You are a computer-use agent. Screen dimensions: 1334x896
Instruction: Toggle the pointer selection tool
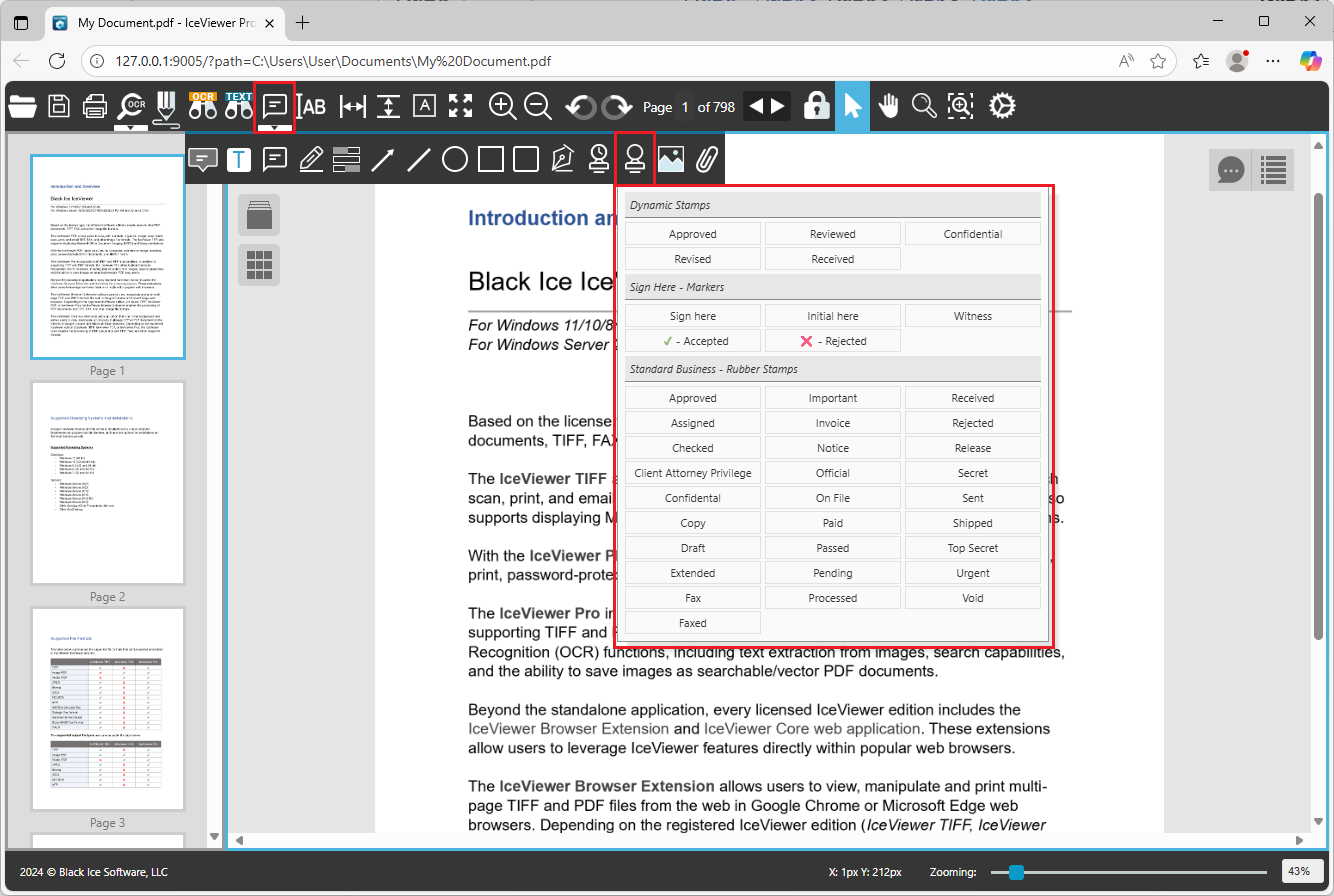click(x=852, y=107)
